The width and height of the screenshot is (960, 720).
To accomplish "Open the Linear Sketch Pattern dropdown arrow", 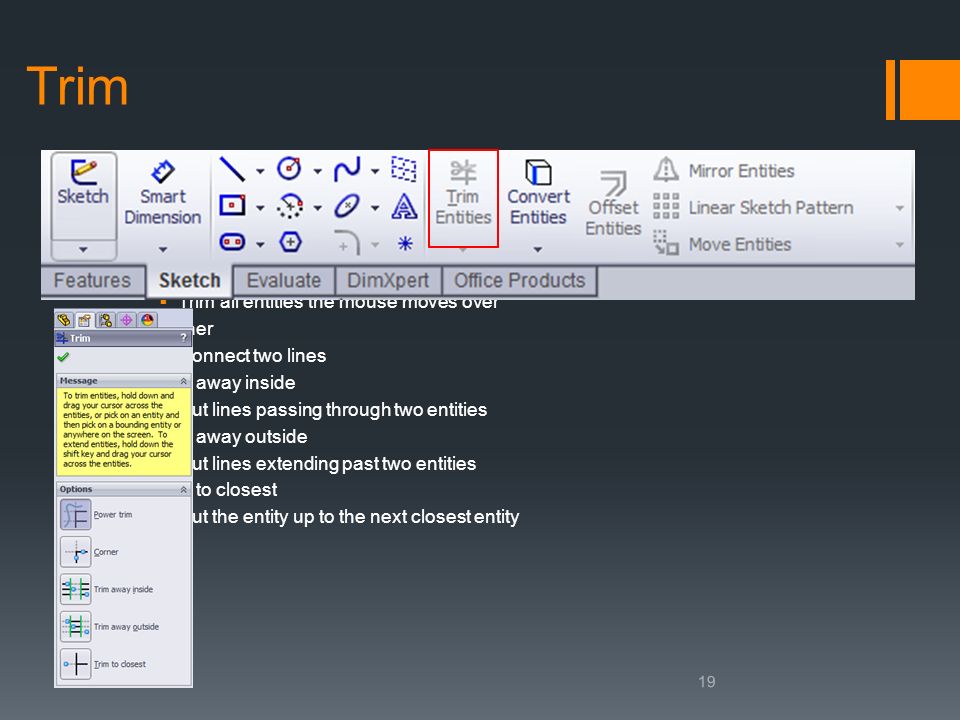I will tap(899, 208).
